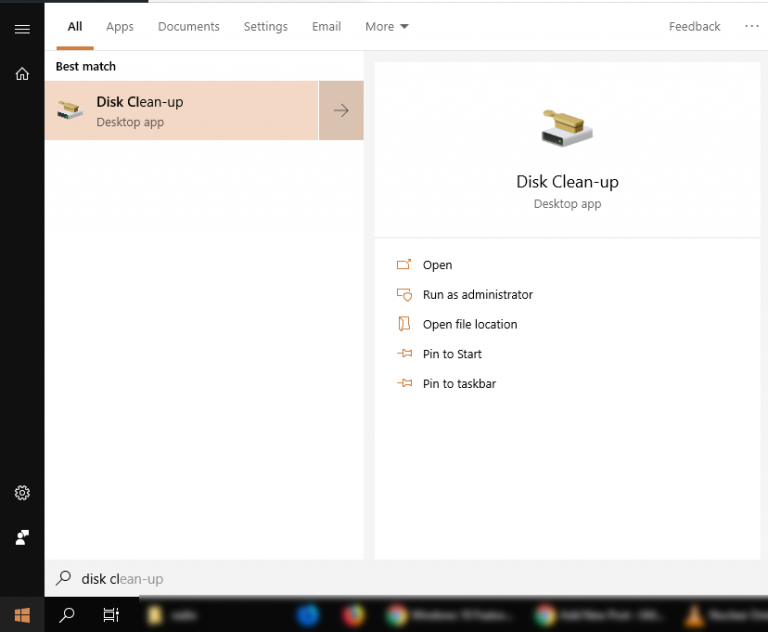Click the feedback person icon in the sidebar
Screen dimensions: 768x632
[x=22, y=537]
